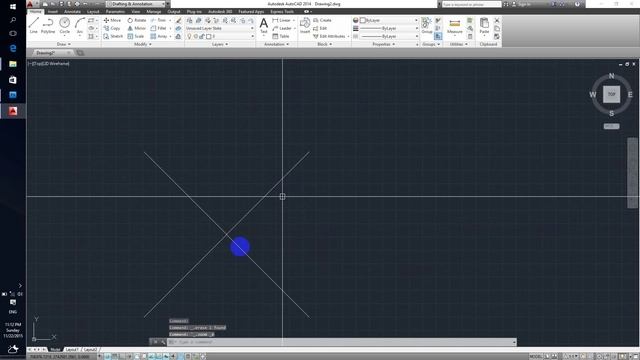Open the Output ribbon tab
This screenshot has width=640, height=360.
(x=173, y=11)
